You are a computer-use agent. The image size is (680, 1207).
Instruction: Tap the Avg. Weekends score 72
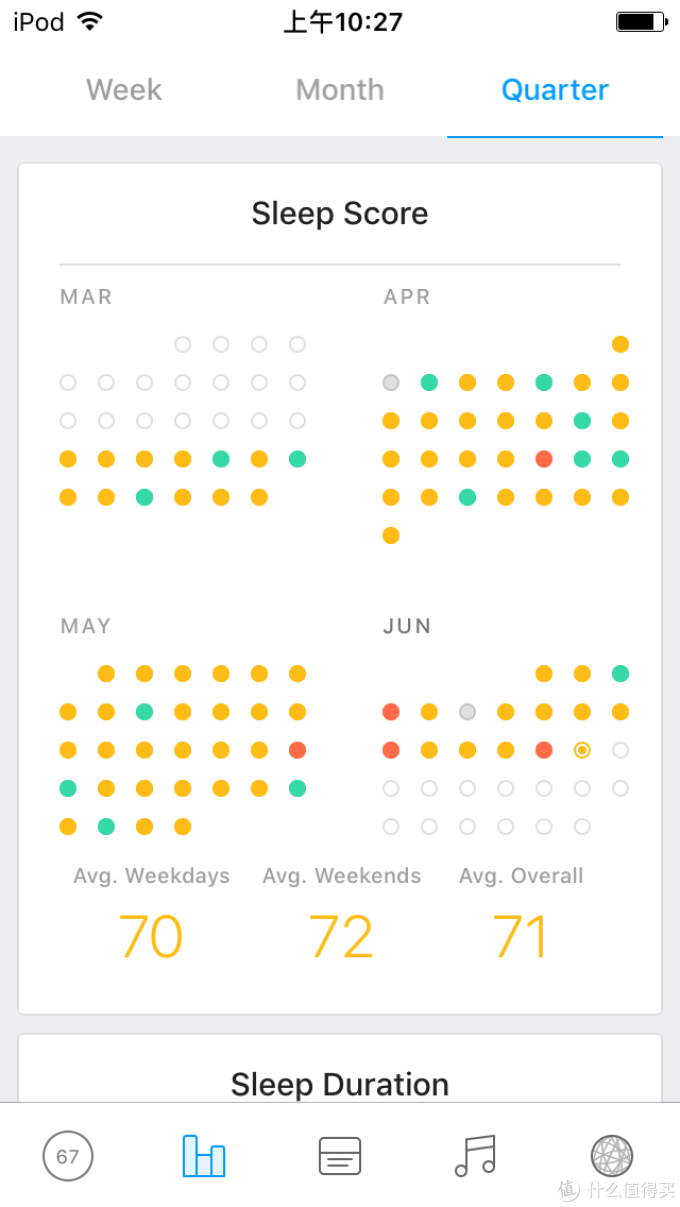coord(341,937)
